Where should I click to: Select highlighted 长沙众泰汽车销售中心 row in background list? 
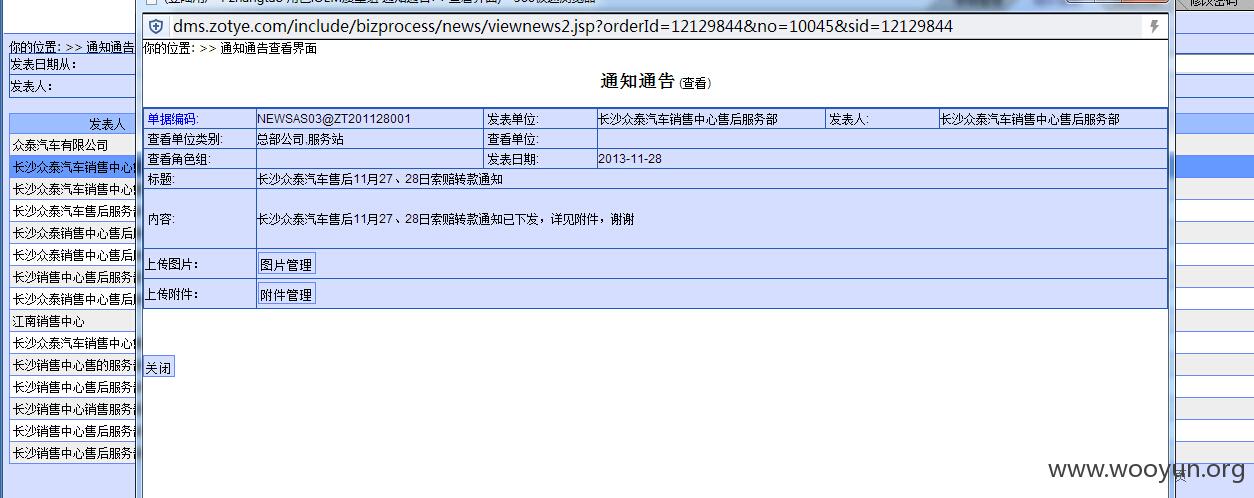pos(72,167)
